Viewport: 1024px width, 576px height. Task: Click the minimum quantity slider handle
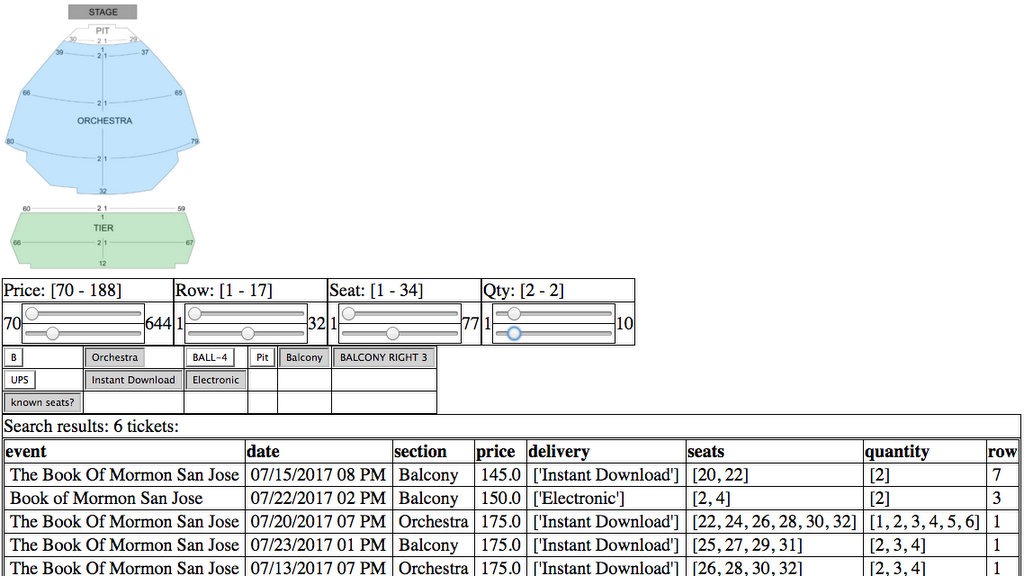click(514, 314)
